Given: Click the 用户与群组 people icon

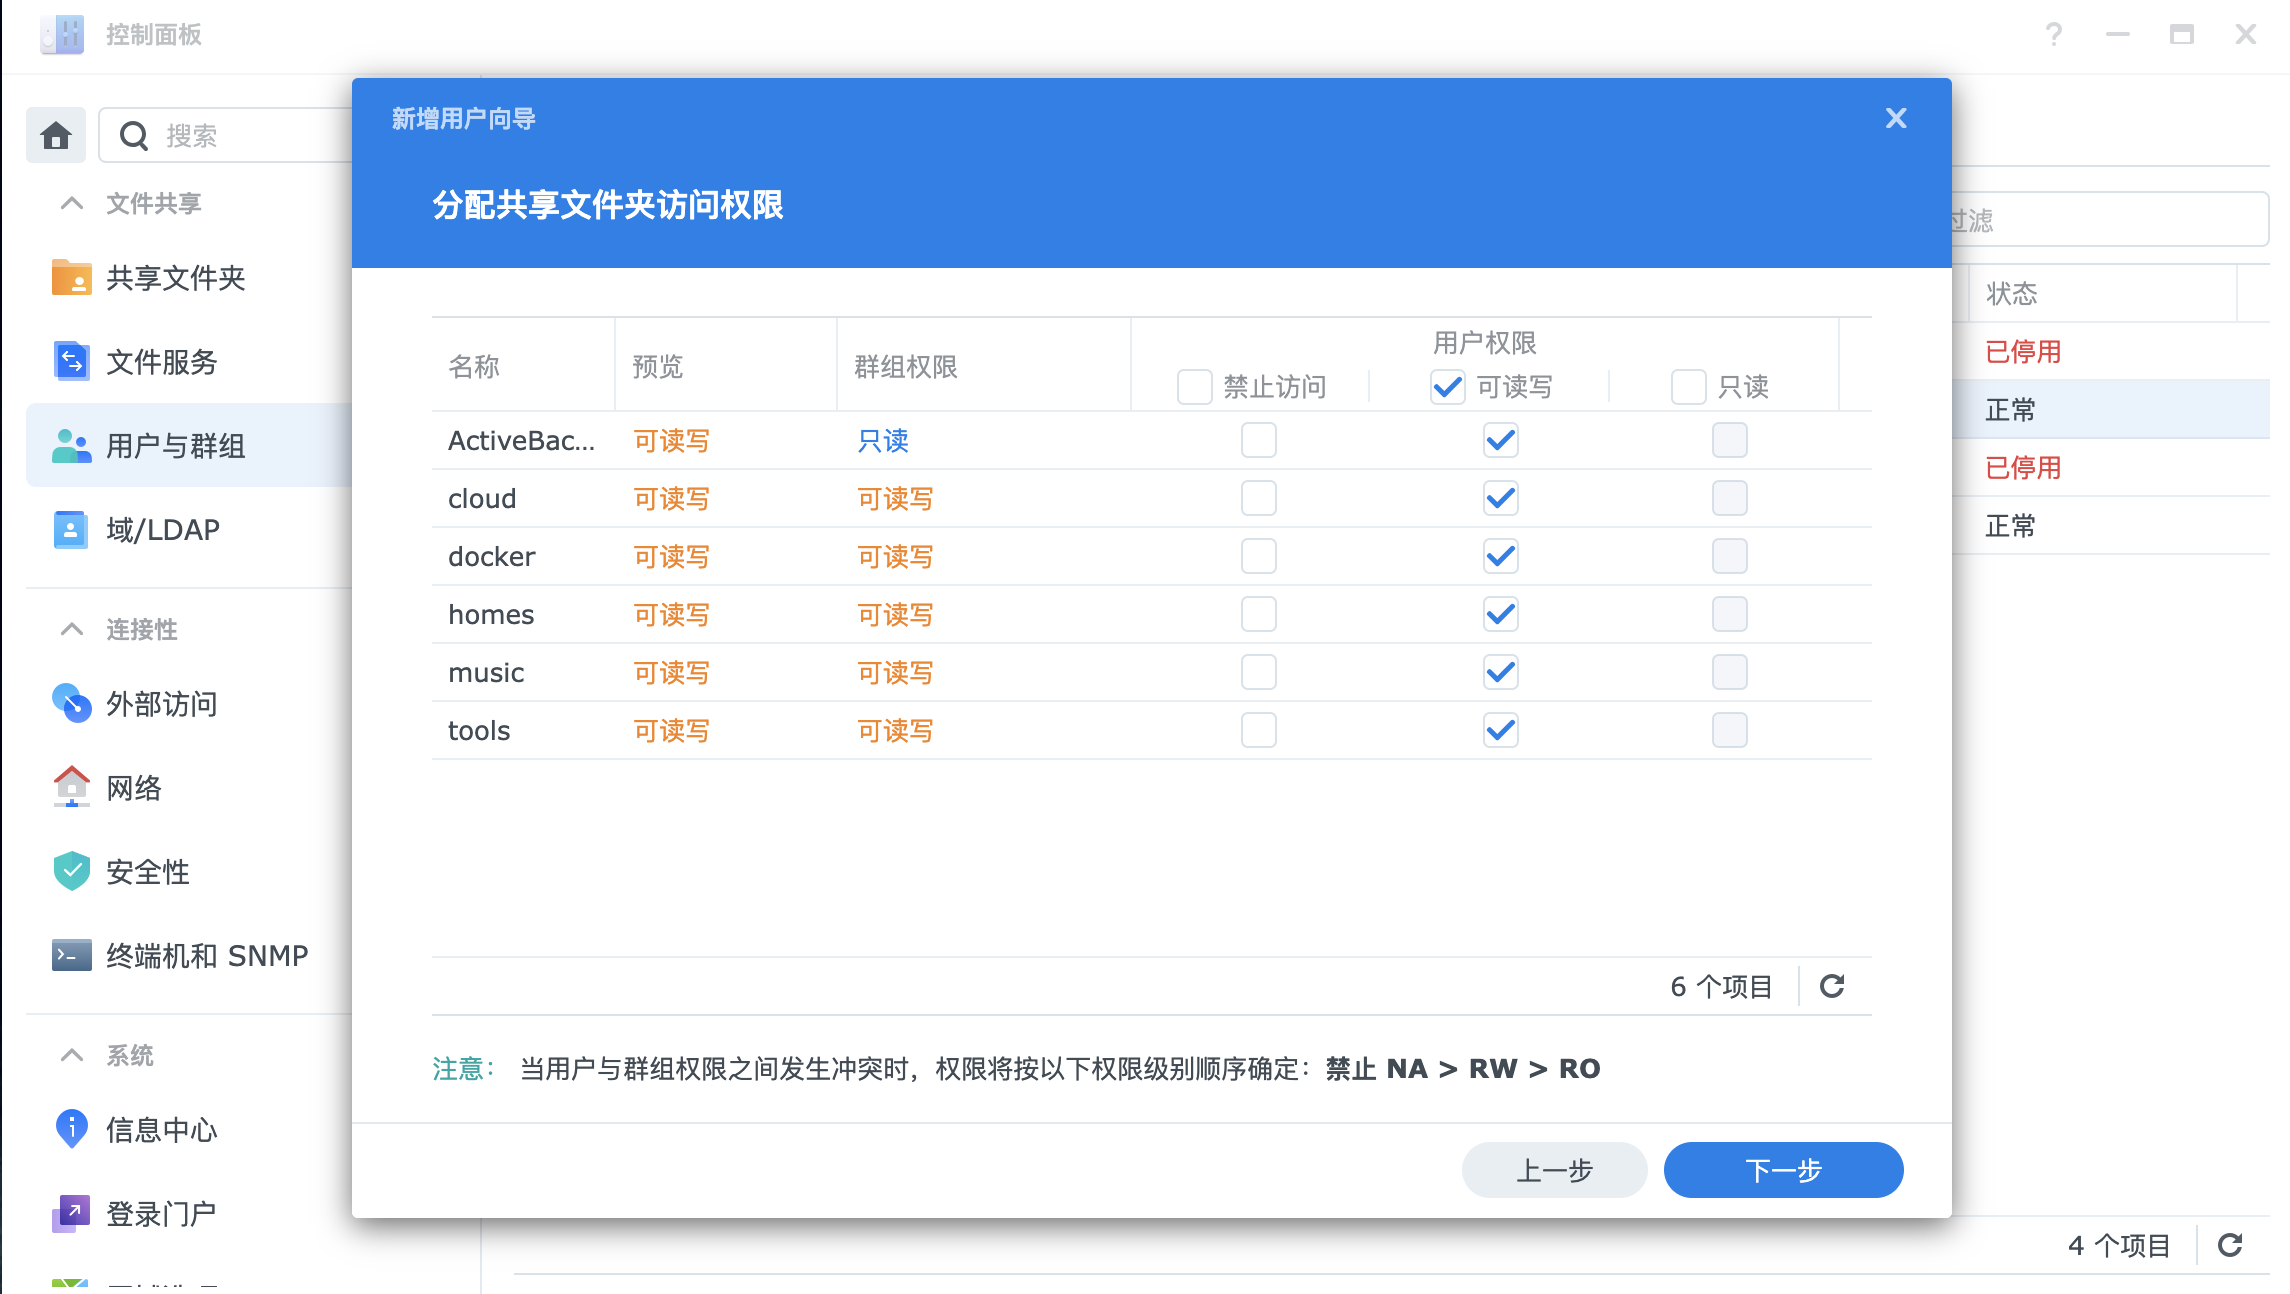Looking at the screenshot, I should click(x=70, y=445).
